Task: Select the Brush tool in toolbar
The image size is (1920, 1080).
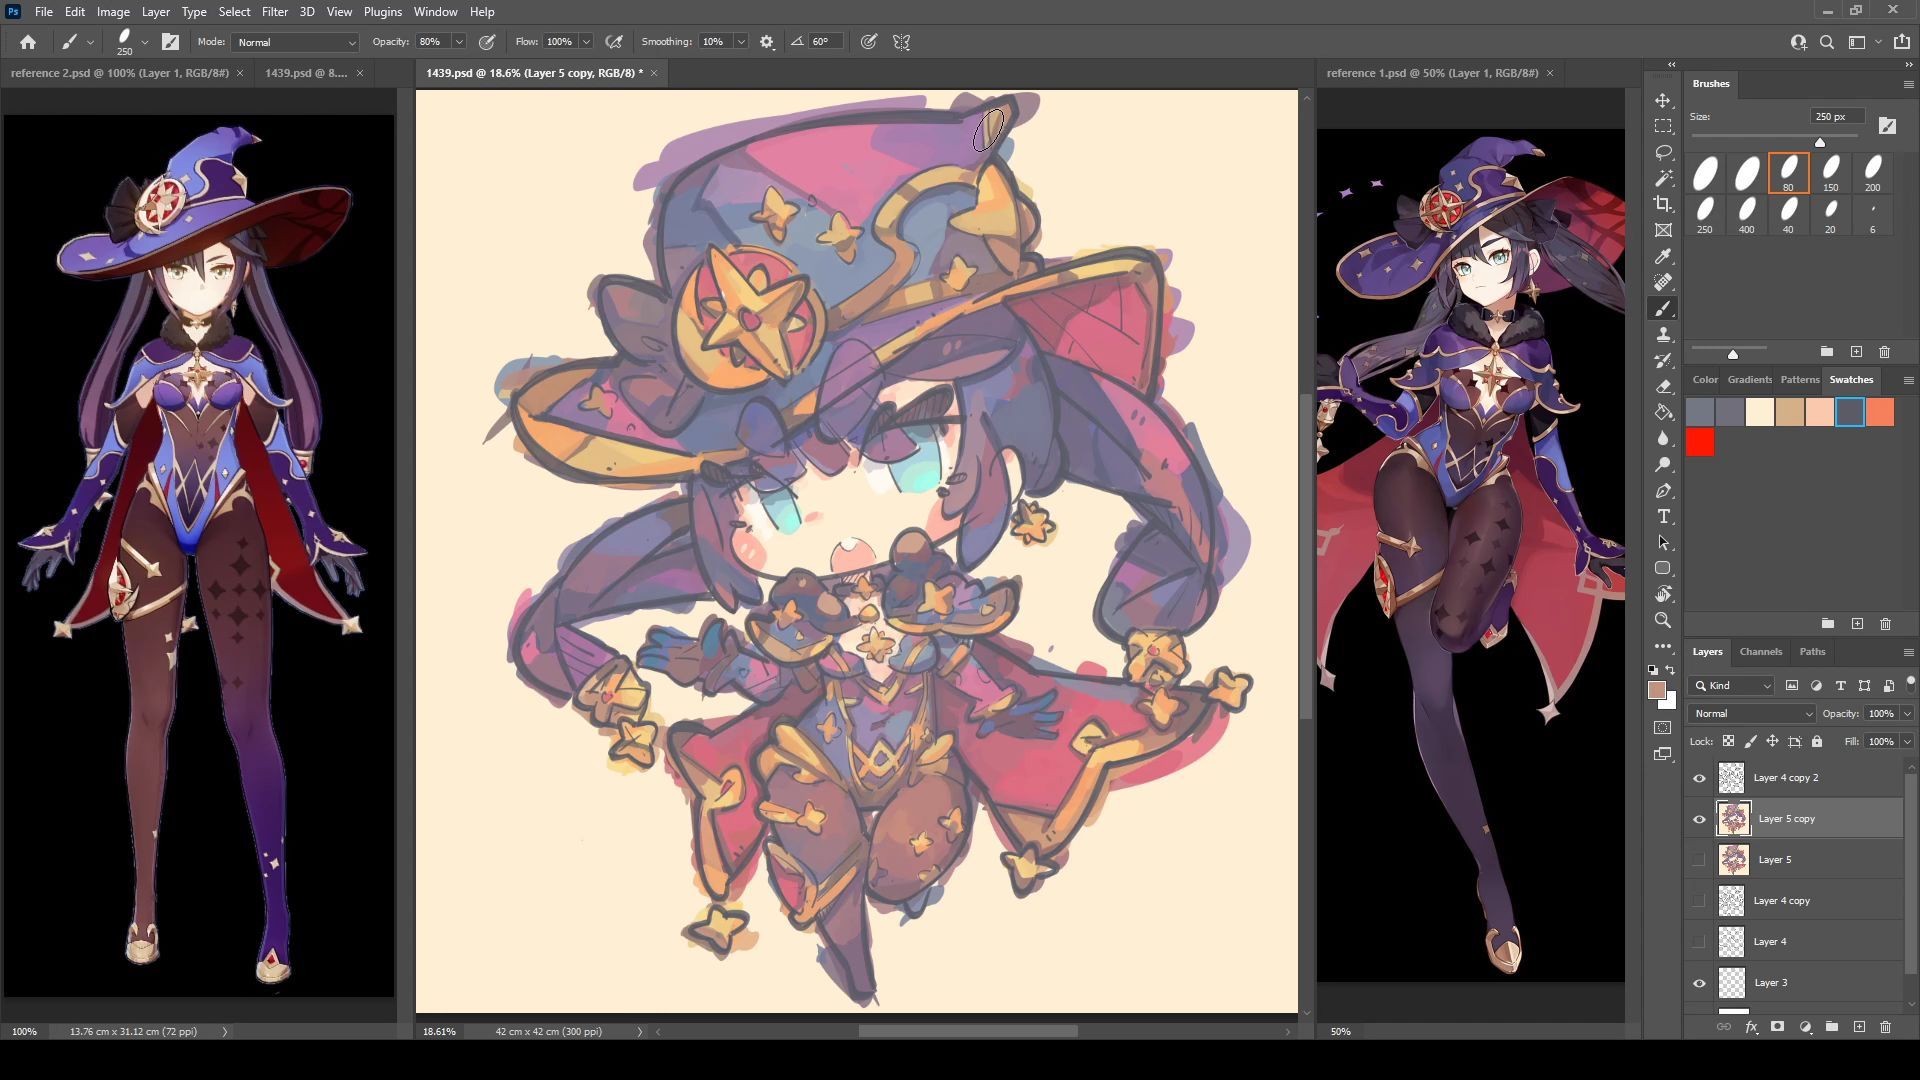Action: pyautogui.click(x=1663, y=309)
